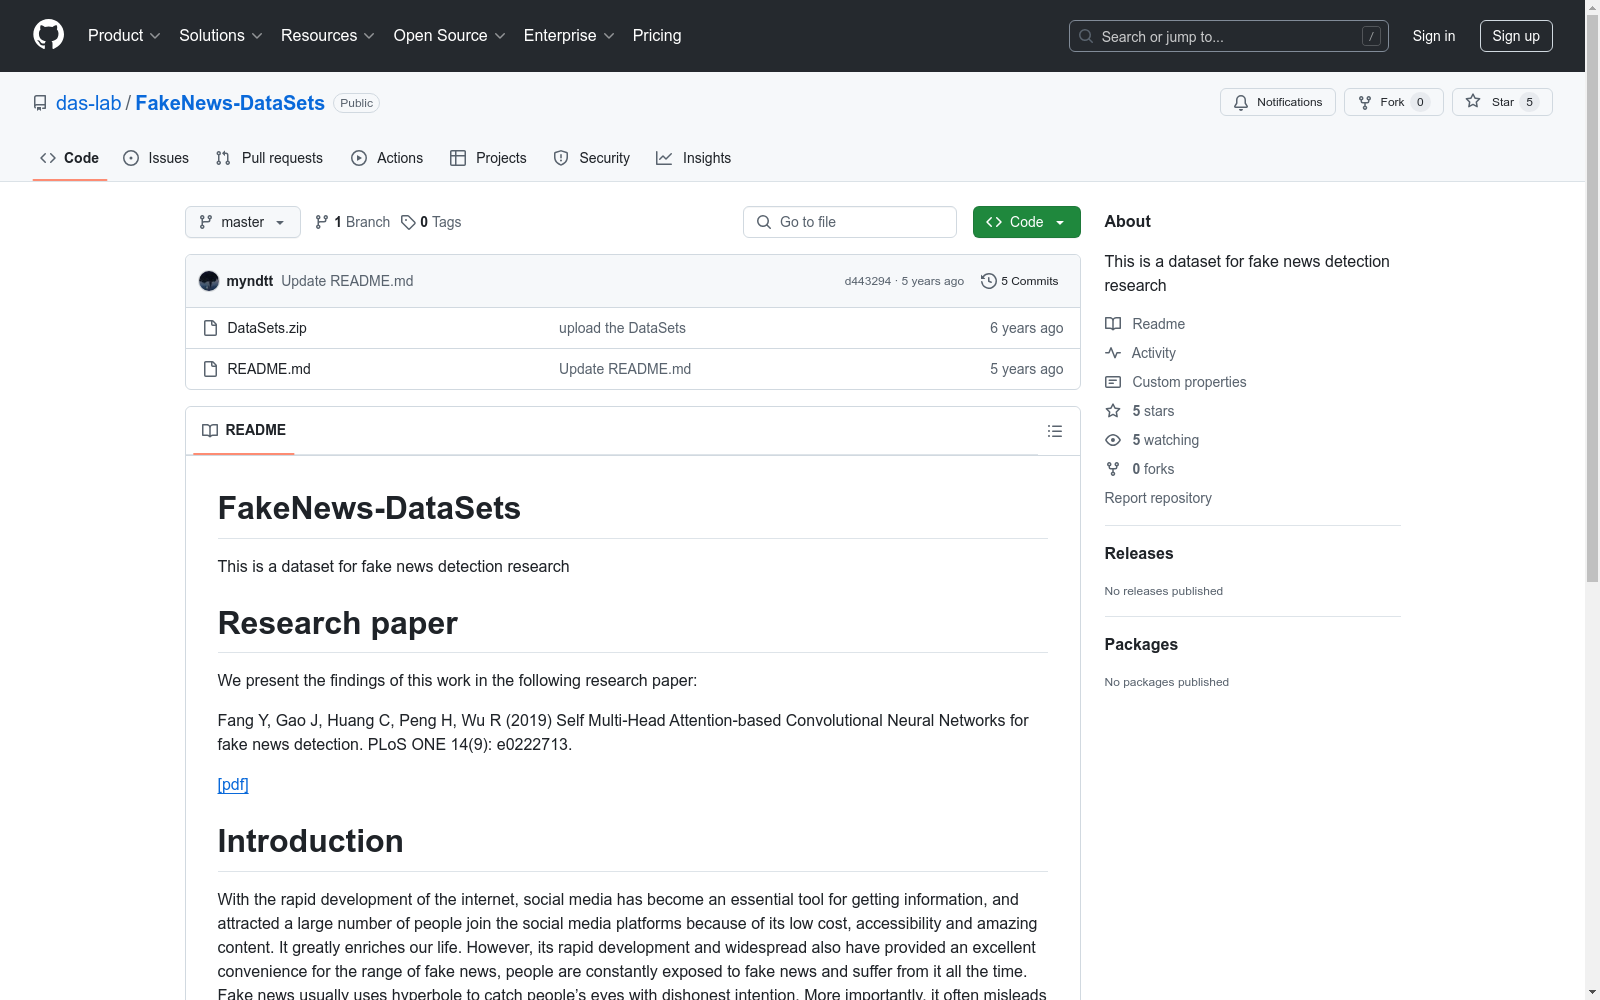
Task: Open the Resources menu
Action: coord(327,36)
